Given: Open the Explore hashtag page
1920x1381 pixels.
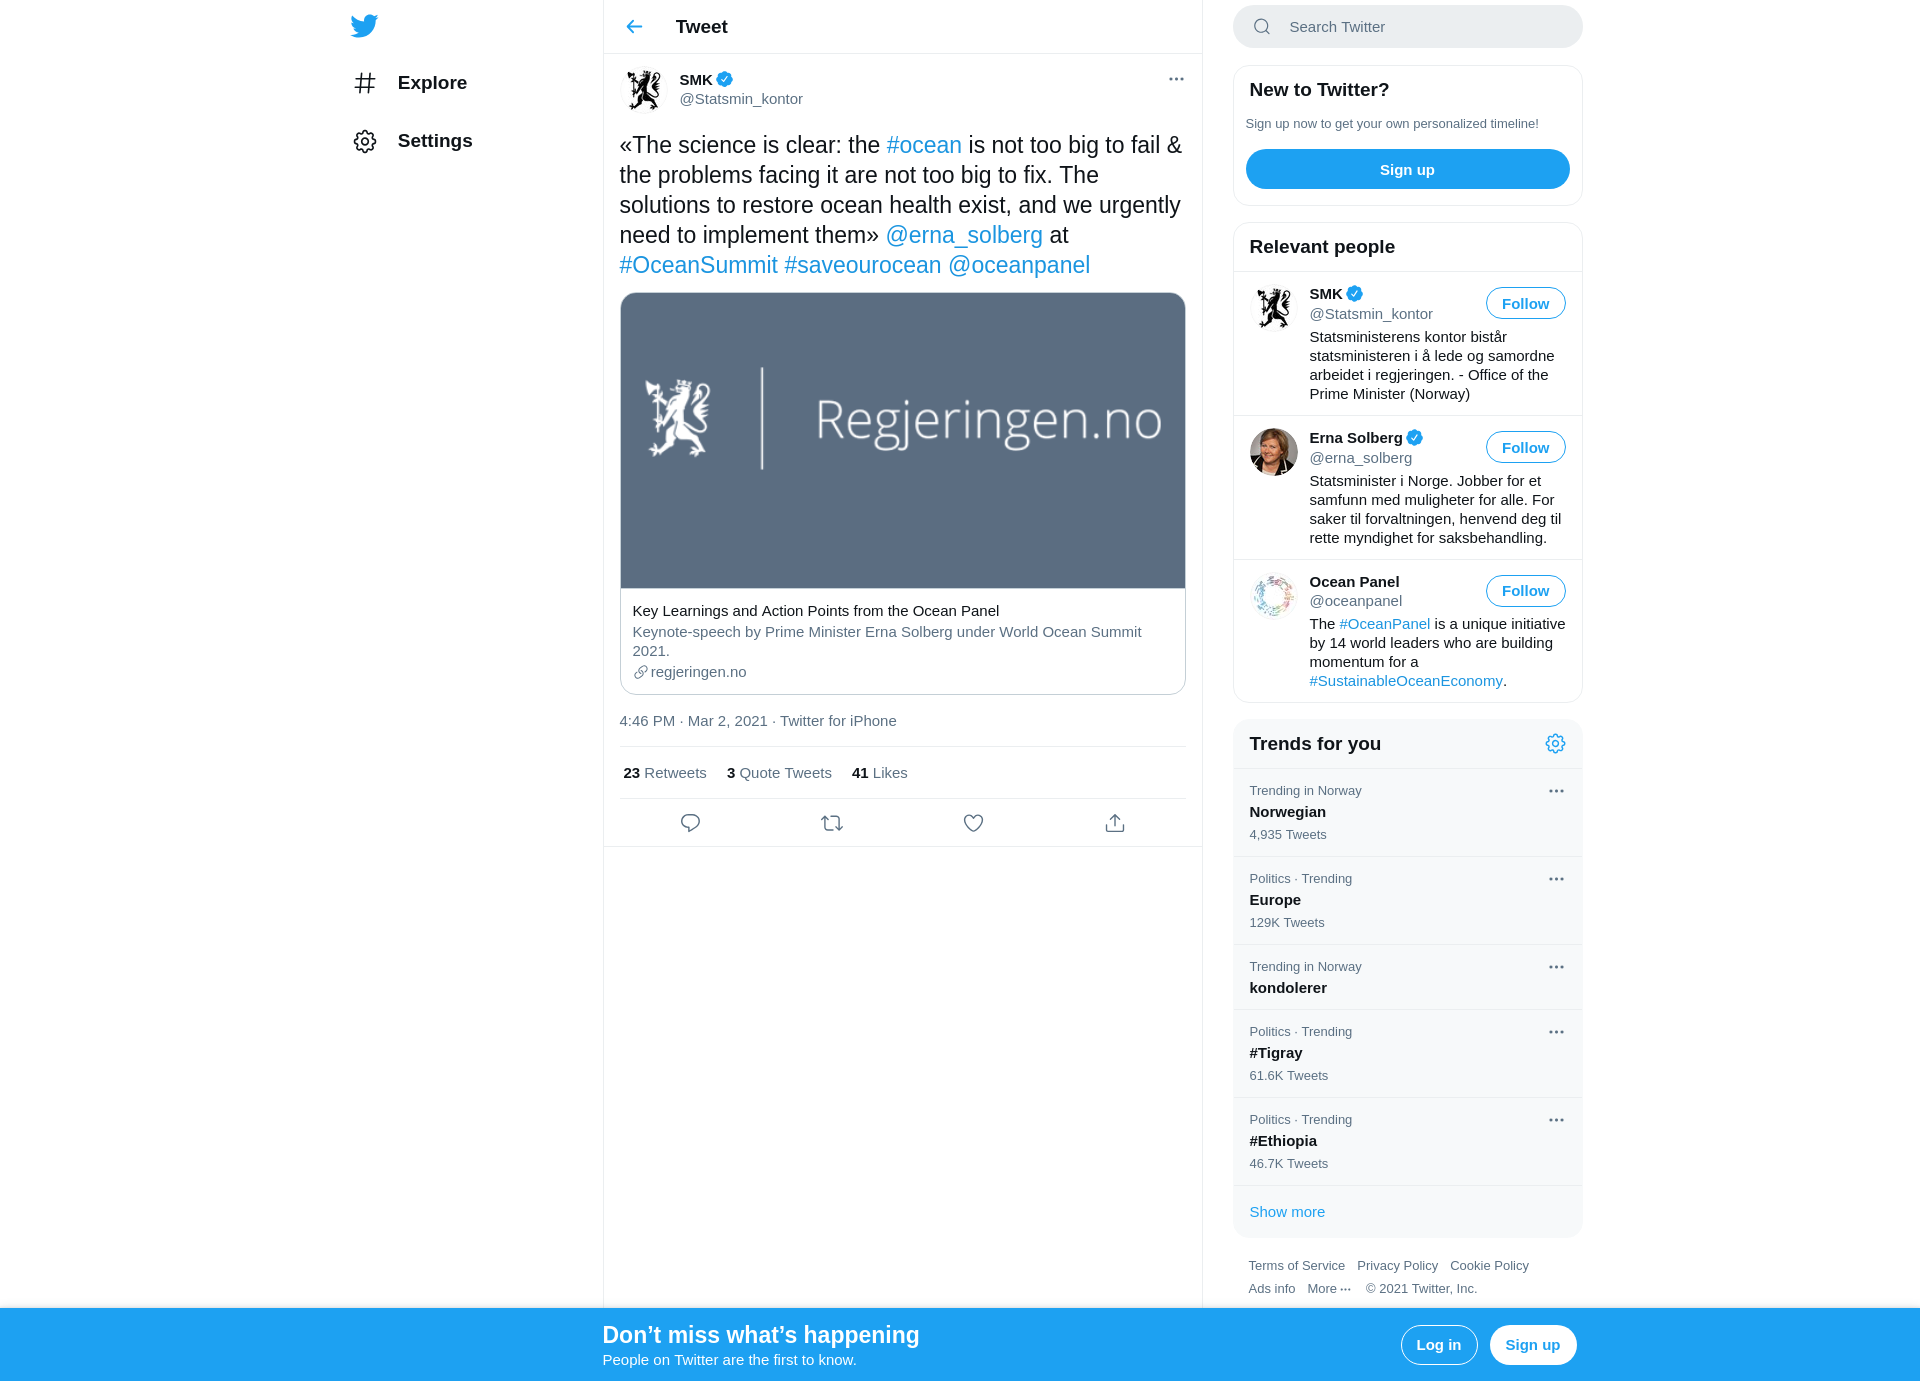Looking at the screenshot, I should click(x=410, y=83).
